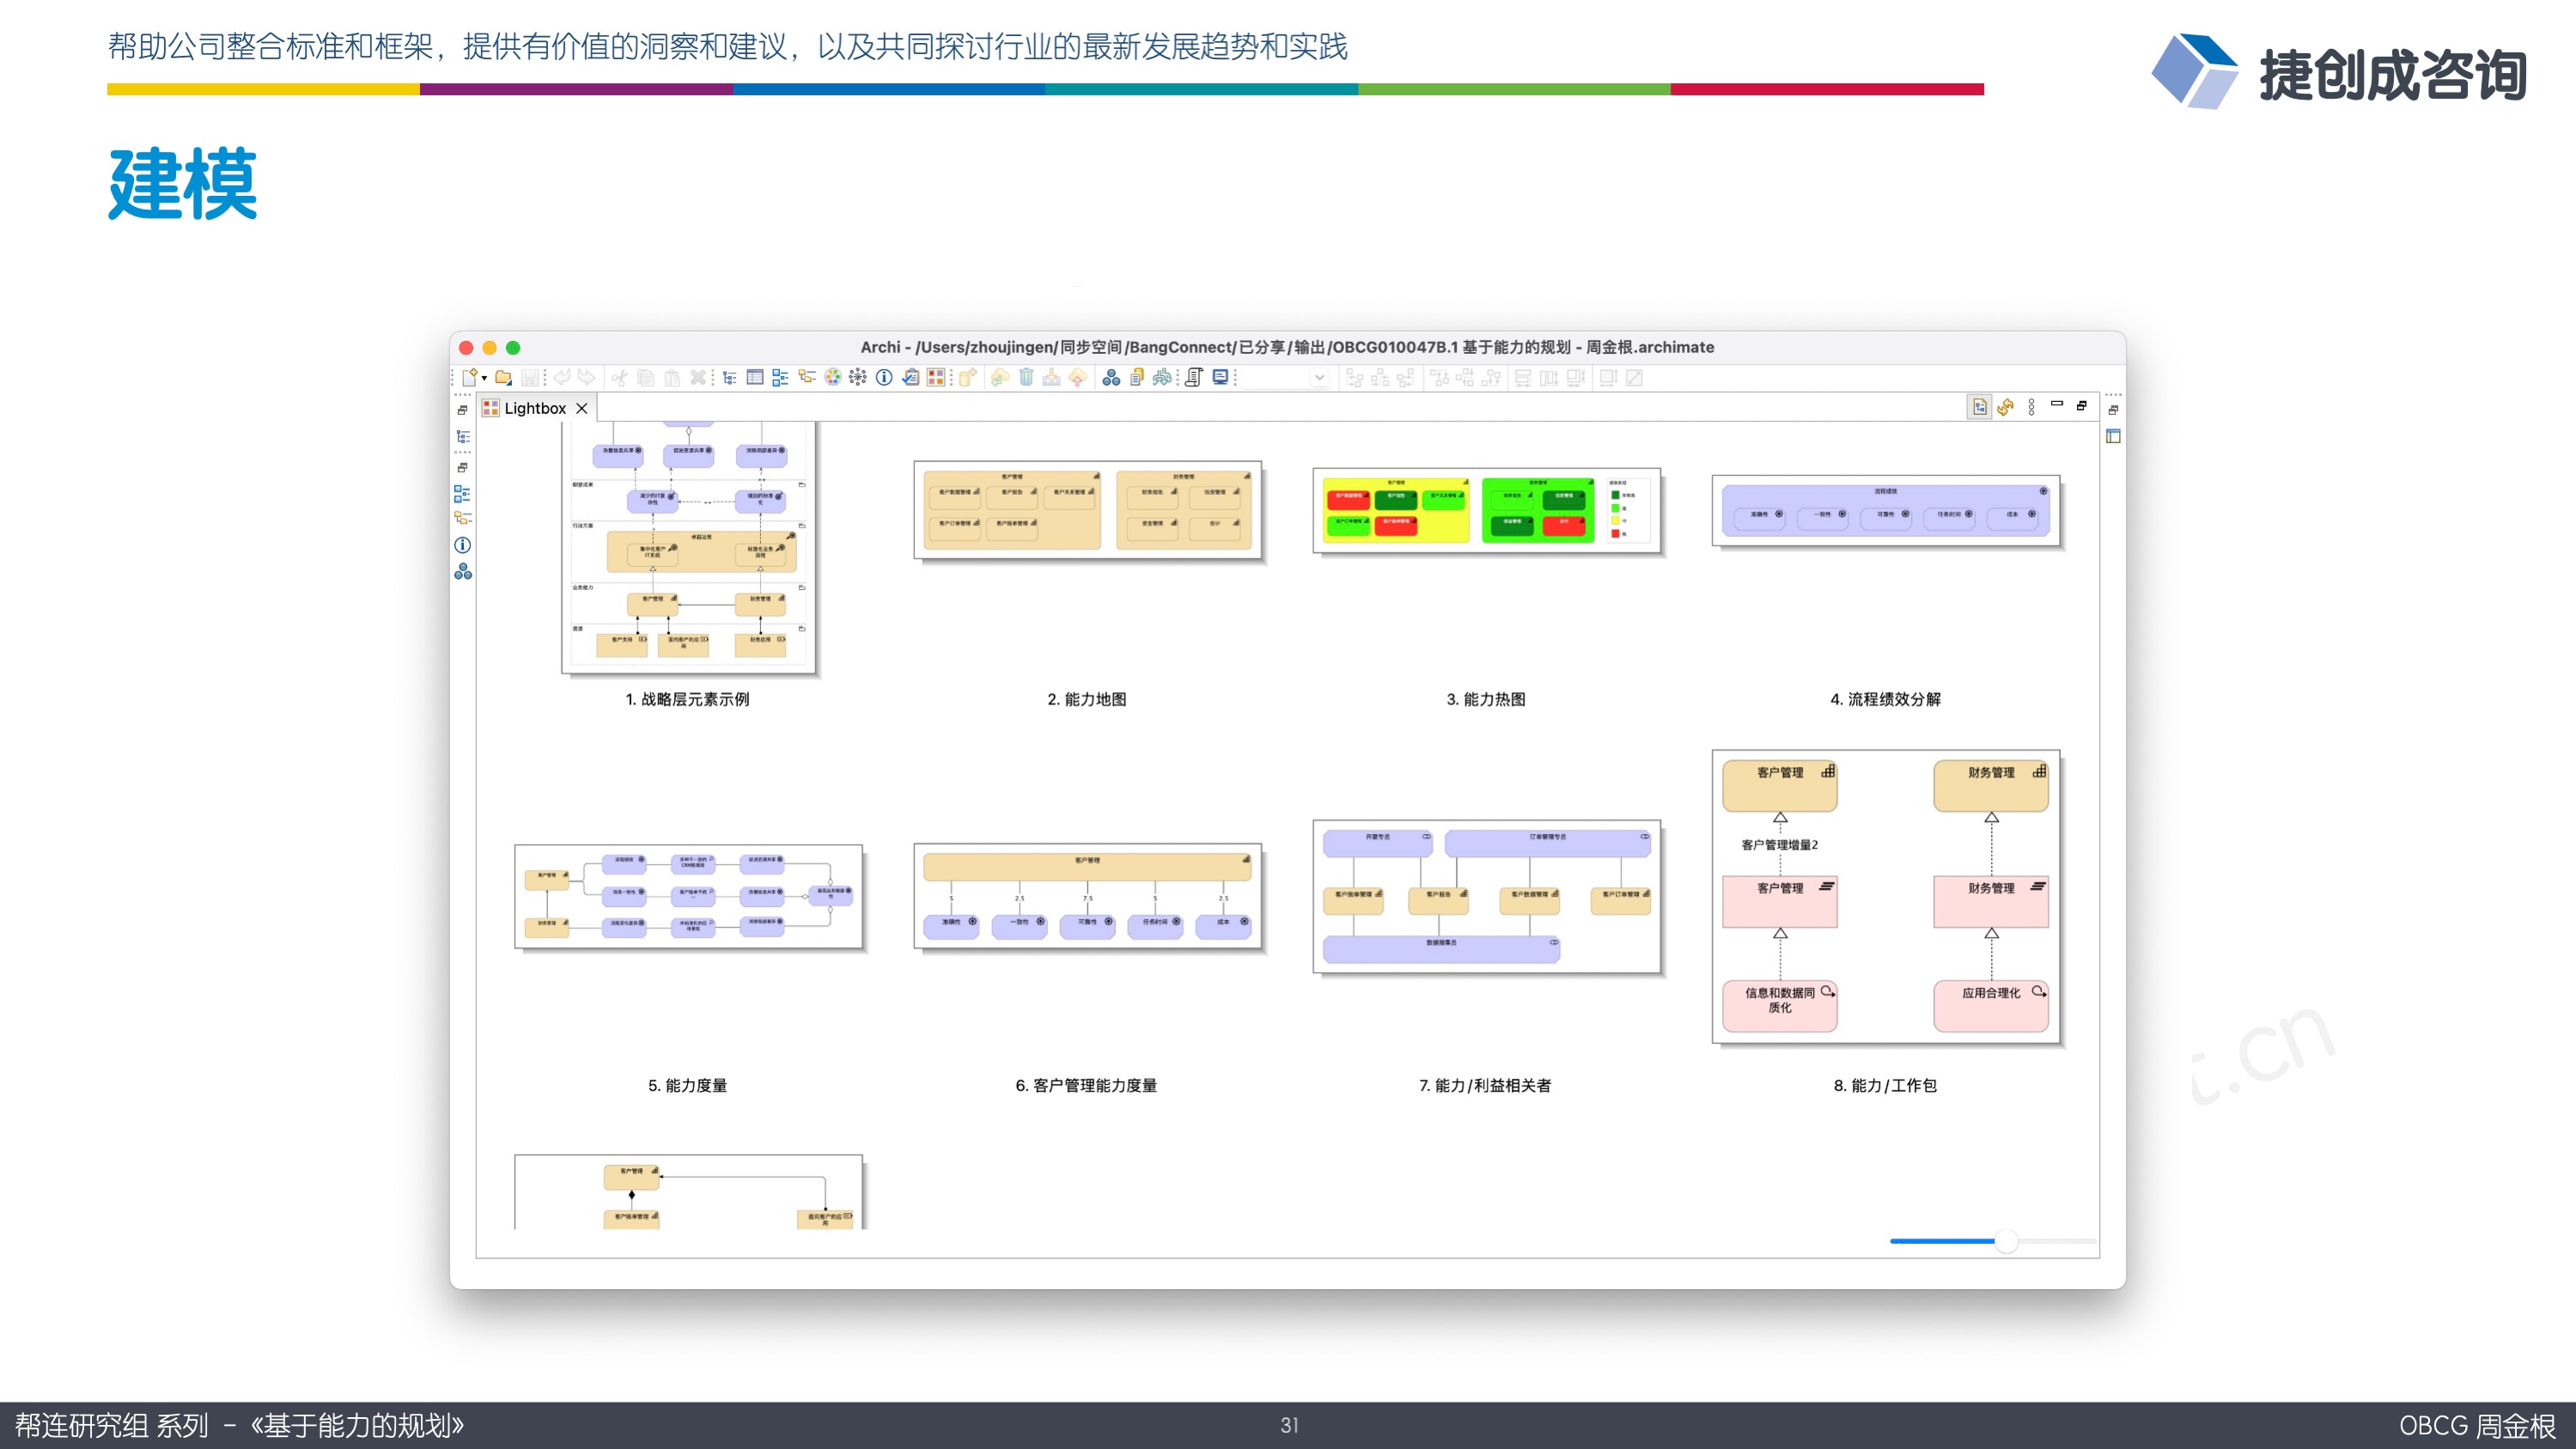Click the green macOS zoom button on the Archi window

coord(513,347)
